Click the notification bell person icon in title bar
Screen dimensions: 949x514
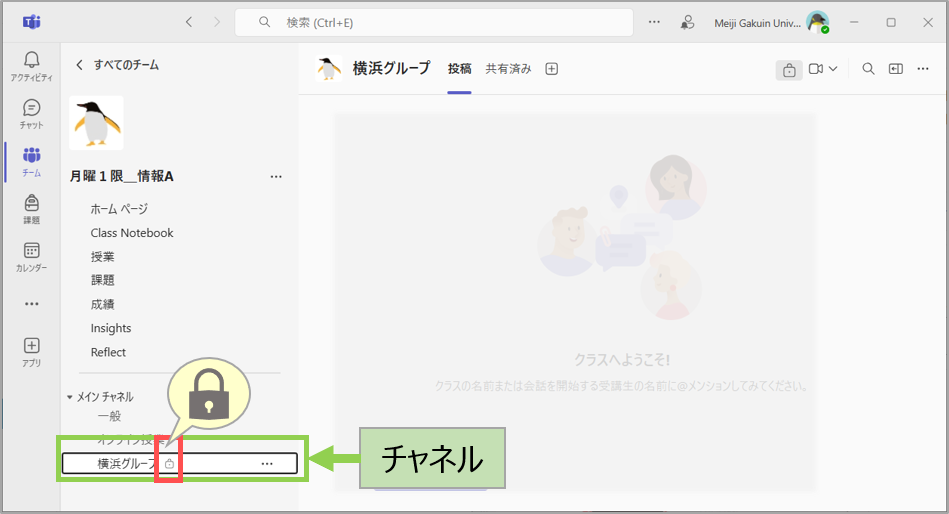[x=687, y=22]
